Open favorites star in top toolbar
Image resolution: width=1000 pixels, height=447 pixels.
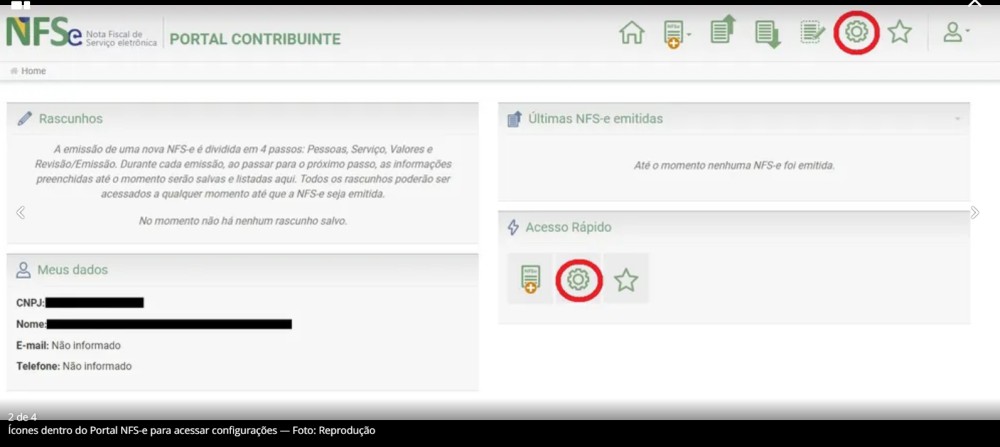pos(900,32)
